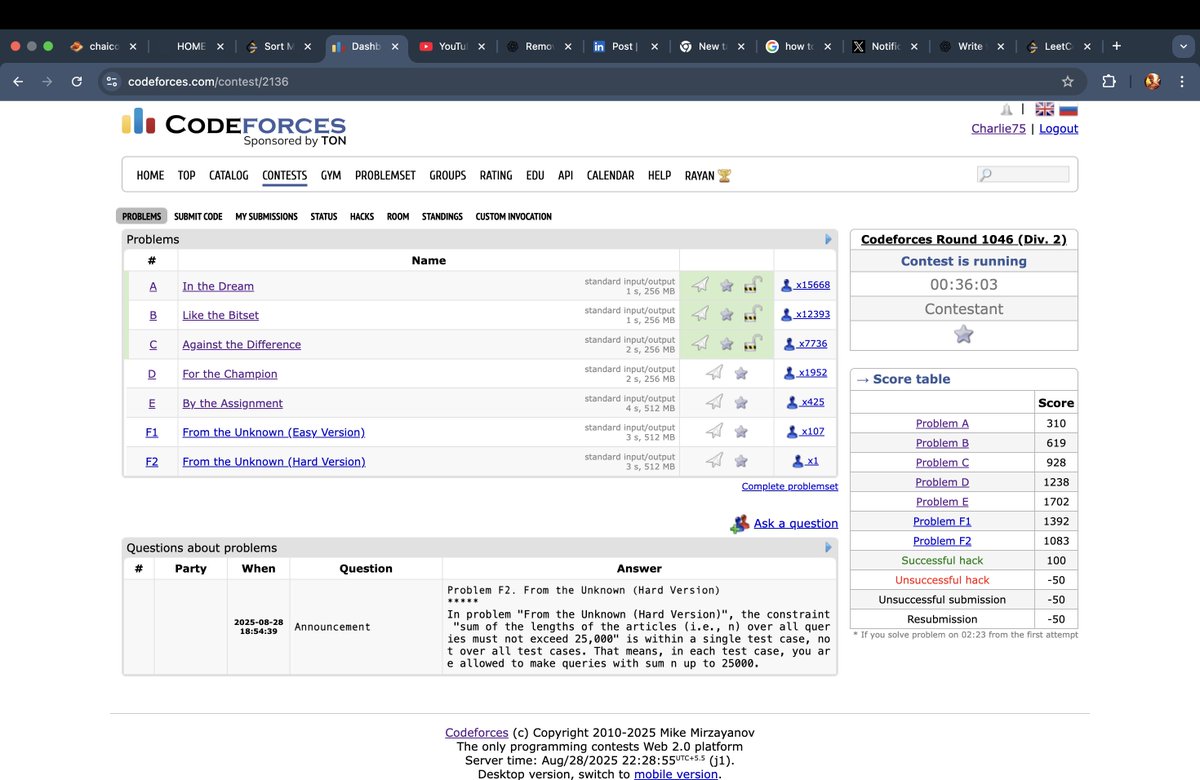1200x780 pixels.
Task: Switch site language to Russian flag
Action: click(x=1068, y=110)
